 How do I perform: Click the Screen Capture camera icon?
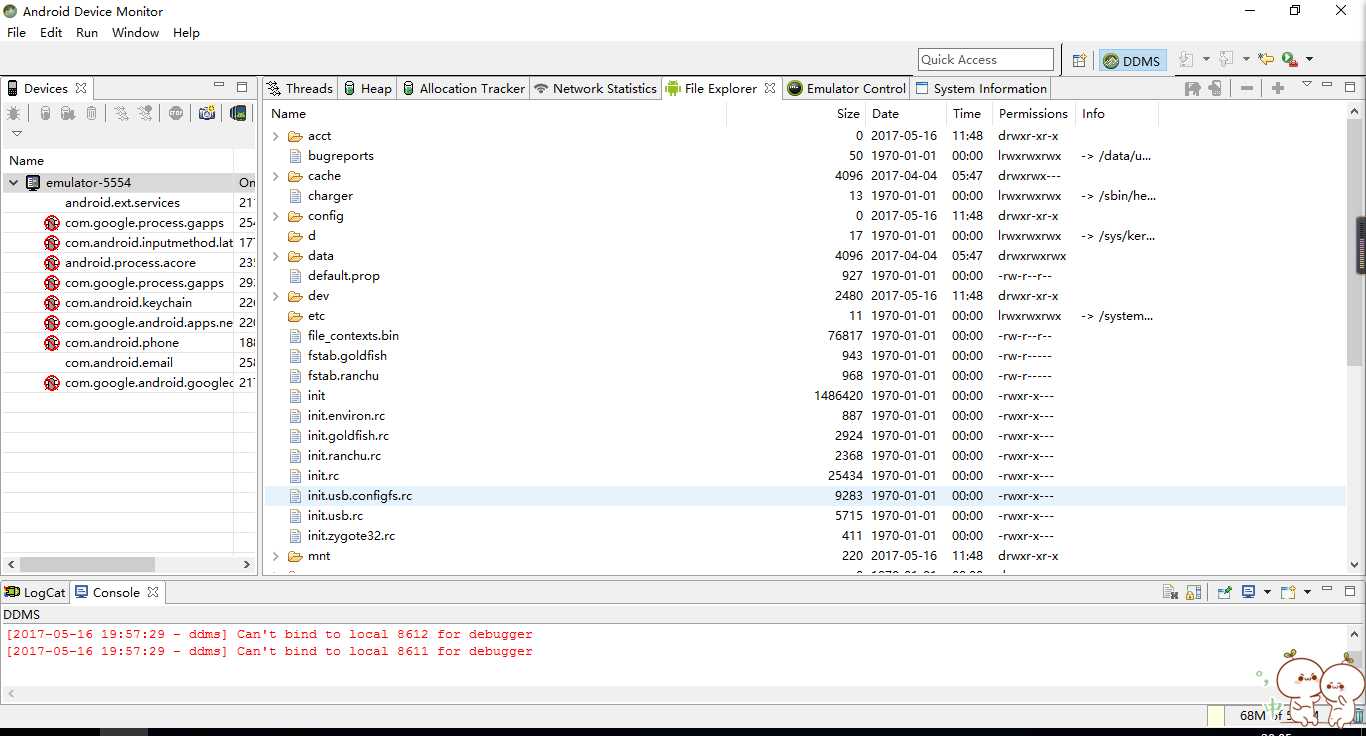pyautogui.click(x=206, y=113)
